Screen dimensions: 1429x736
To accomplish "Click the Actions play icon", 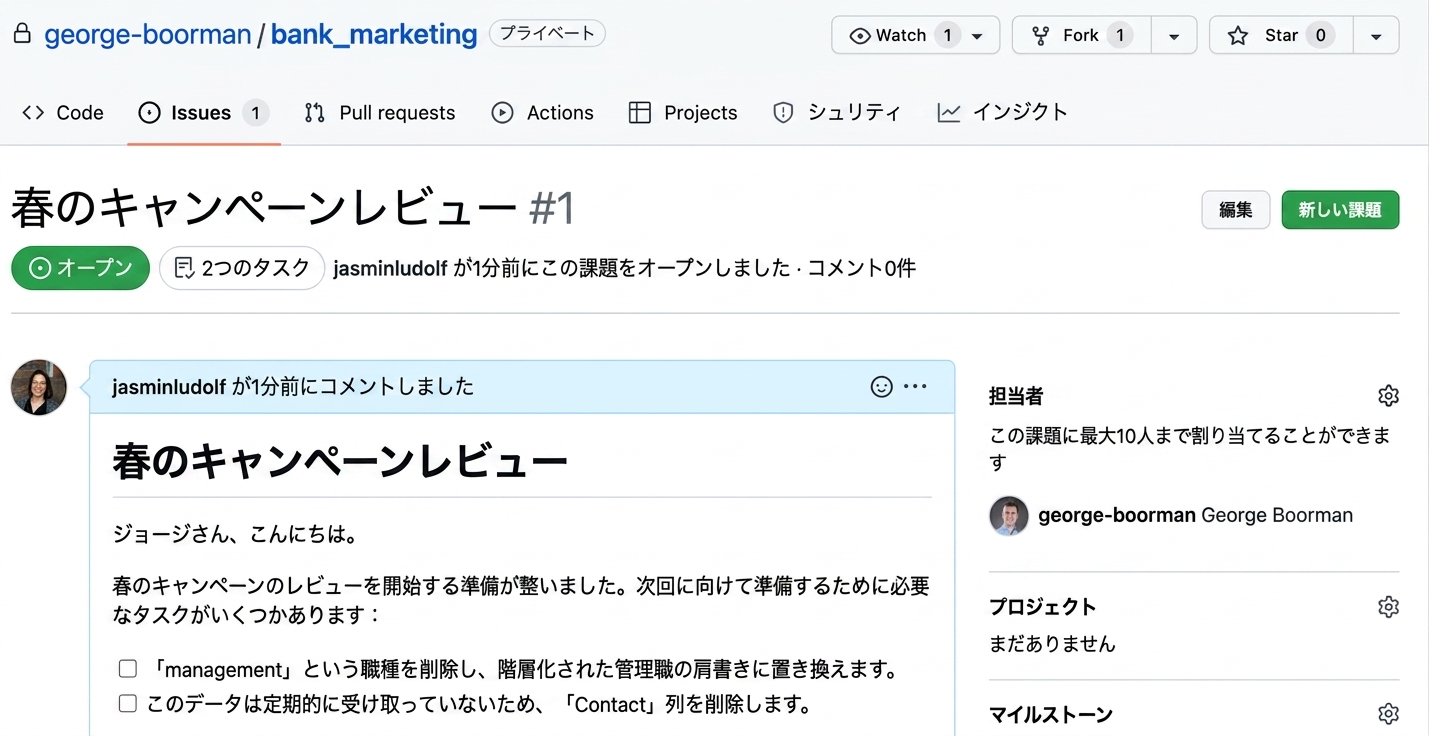I will click(502, 113).
